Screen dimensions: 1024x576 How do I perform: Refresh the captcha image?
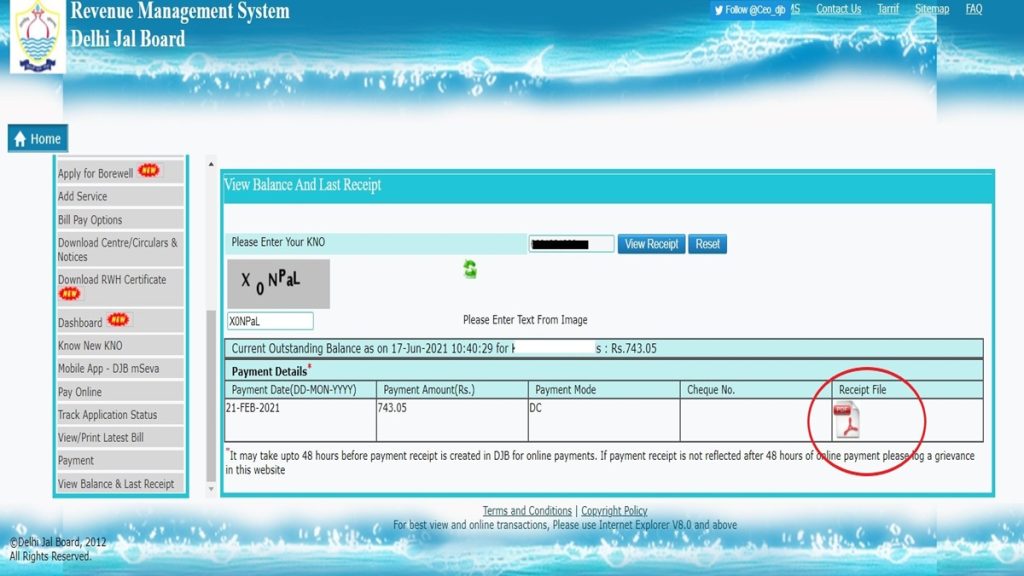point(468,269)
